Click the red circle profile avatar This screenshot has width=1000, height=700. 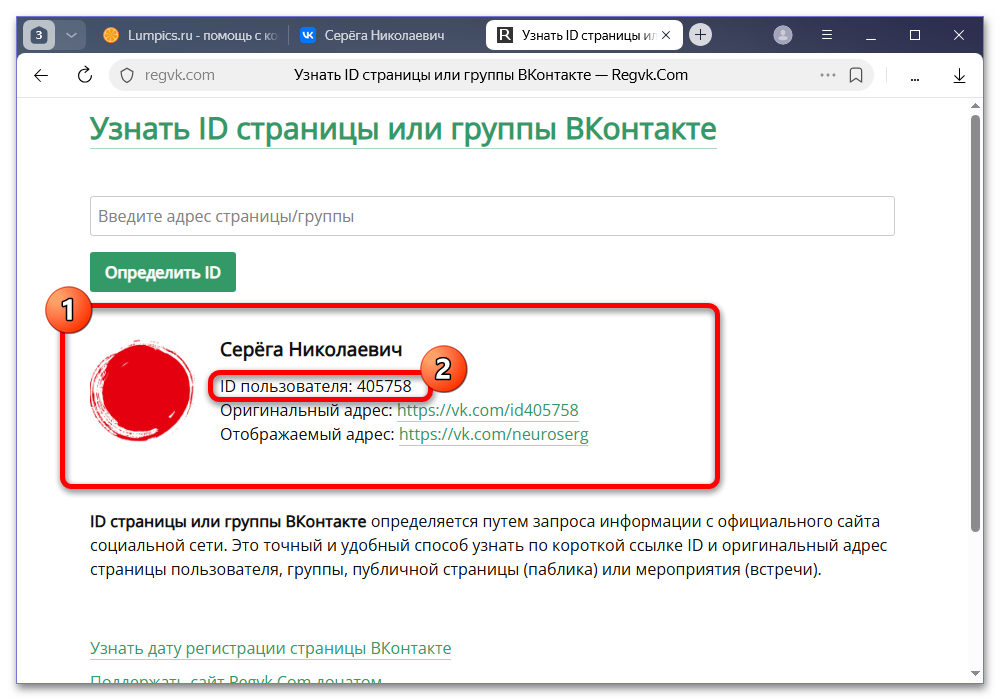click(x=142, y=391)
